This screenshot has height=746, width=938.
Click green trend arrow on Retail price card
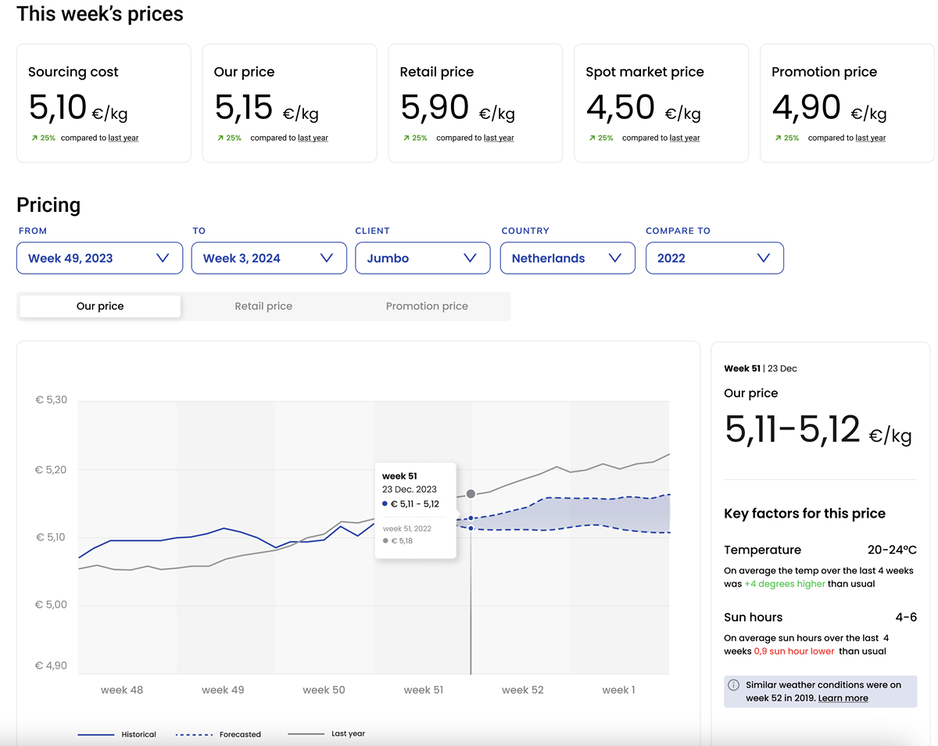pos(405,138)
